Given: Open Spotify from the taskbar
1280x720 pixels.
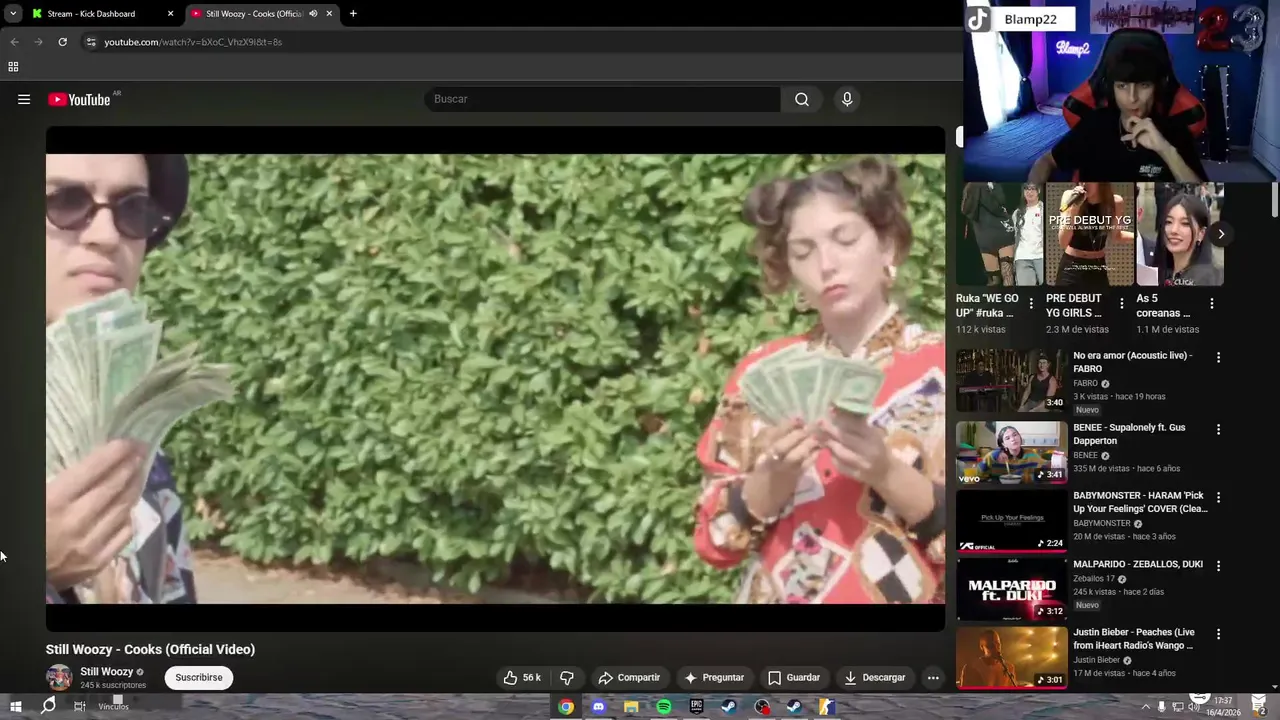Looking at the screenshot, I should 664,707.
